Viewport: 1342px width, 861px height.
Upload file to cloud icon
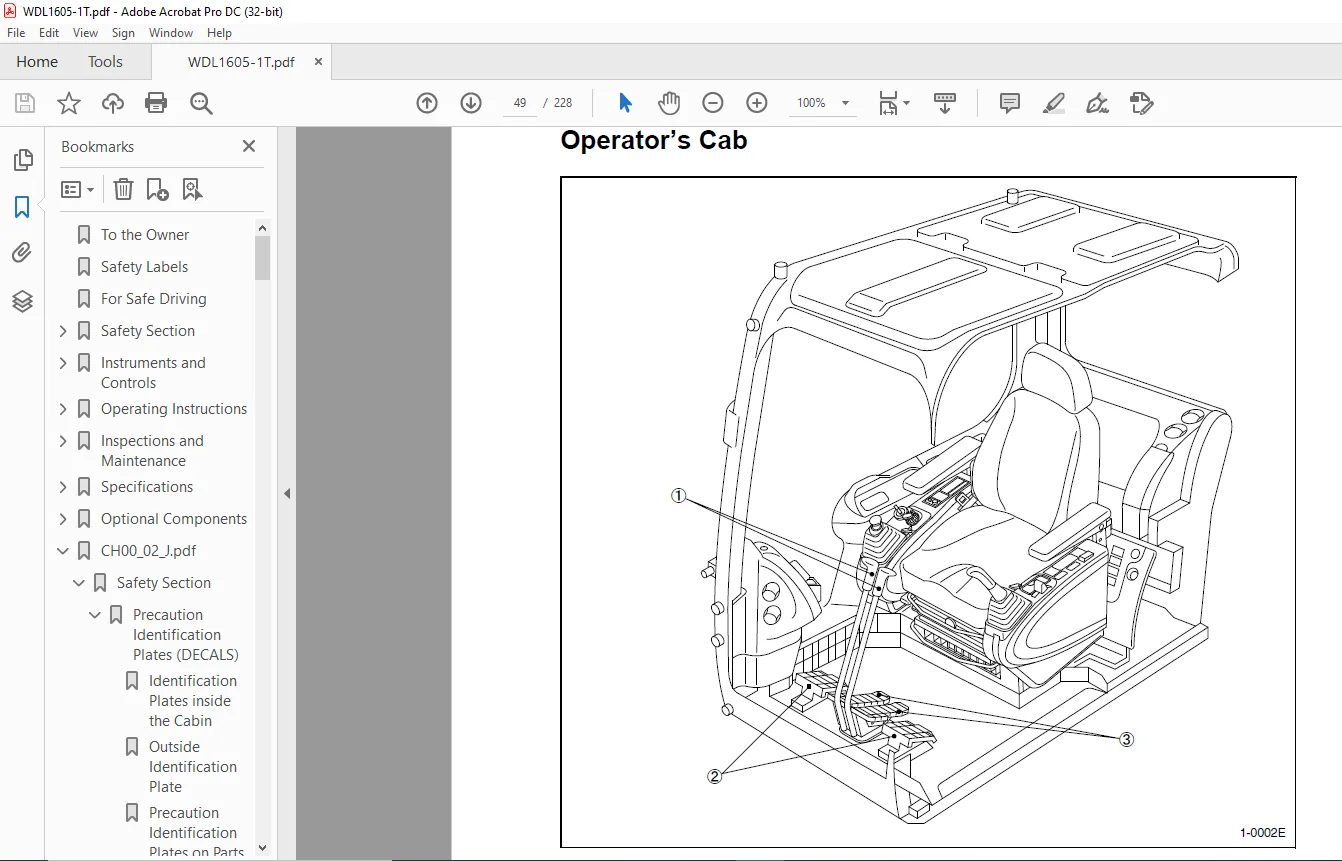pos(113,103)
